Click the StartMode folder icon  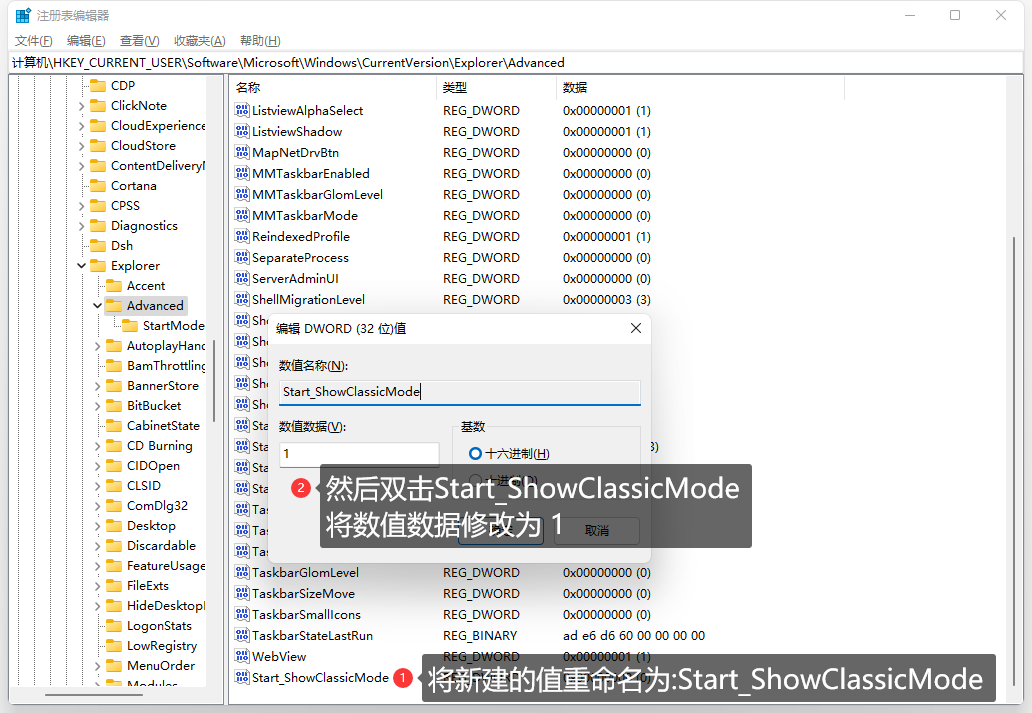[130, 326]
